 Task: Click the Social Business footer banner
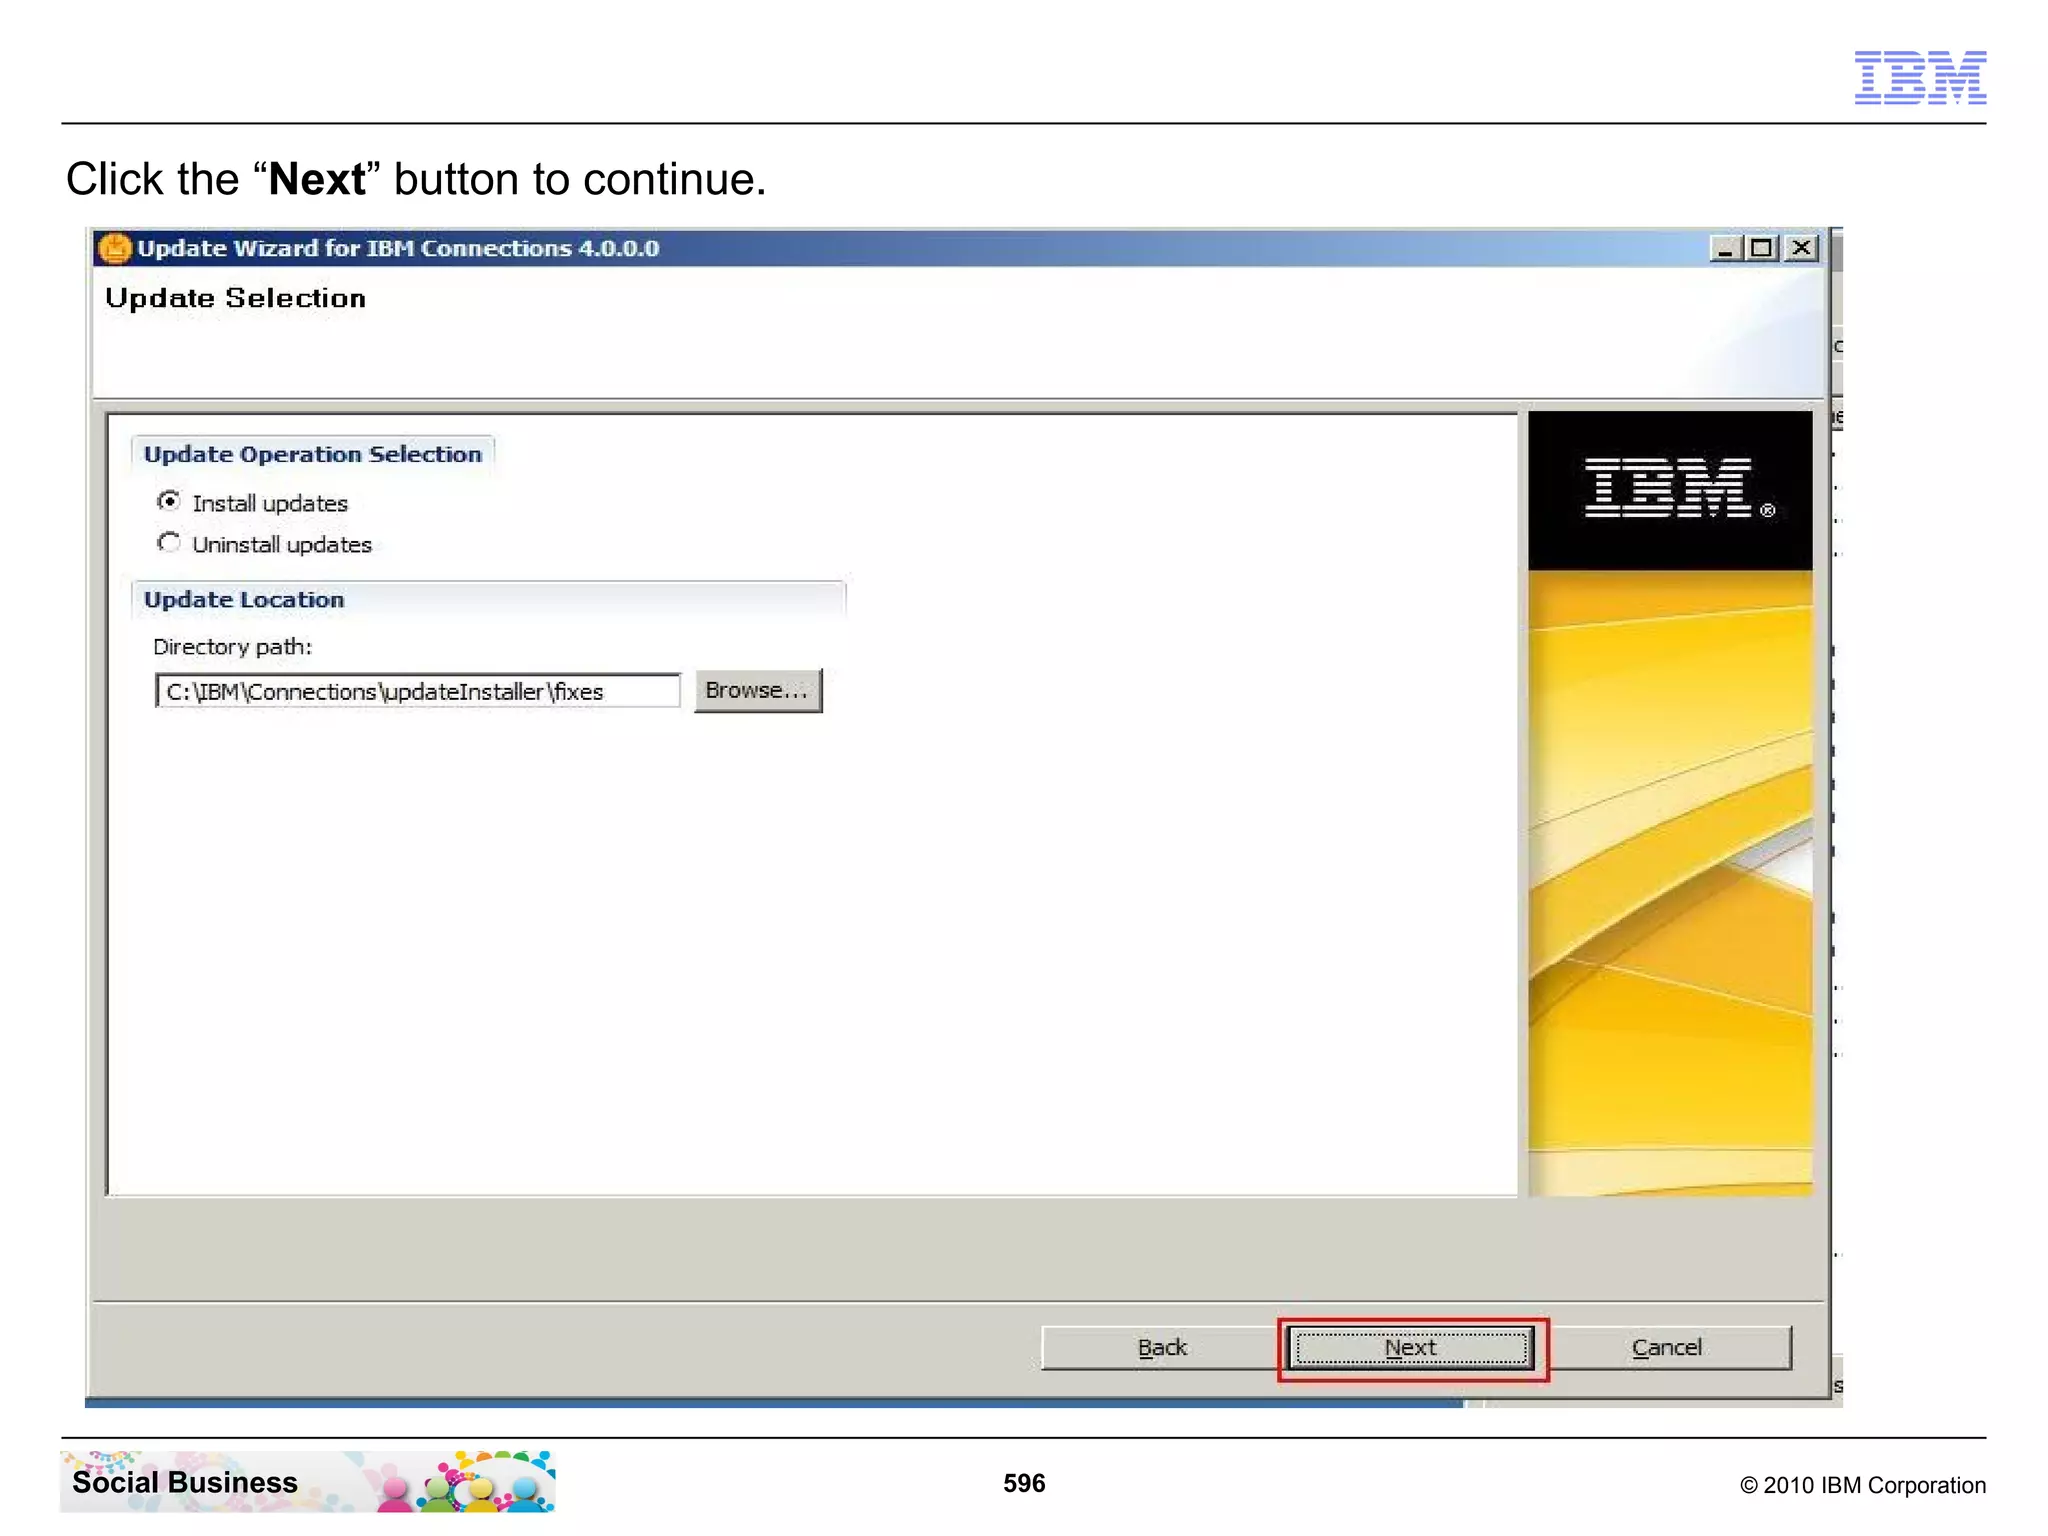308,1481
